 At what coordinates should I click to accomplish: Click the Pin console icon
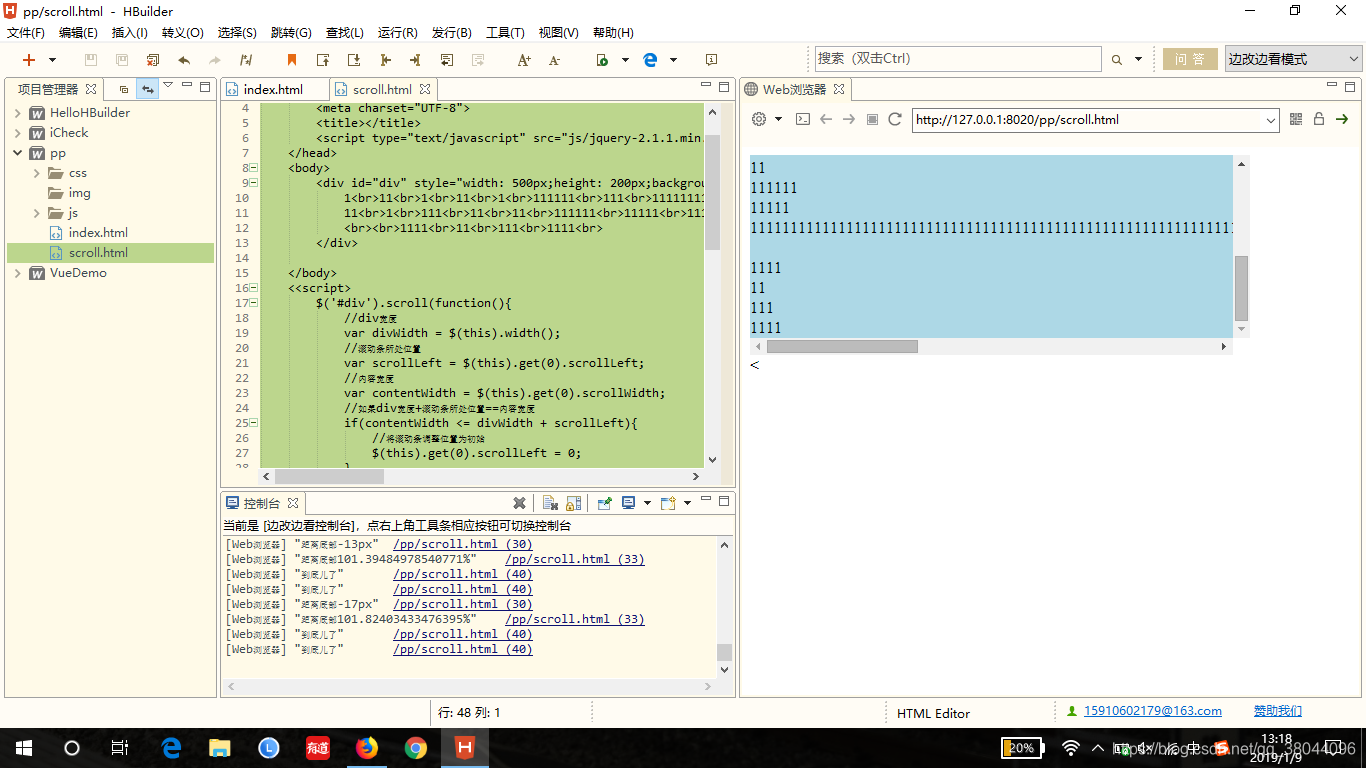click(605, 503)
